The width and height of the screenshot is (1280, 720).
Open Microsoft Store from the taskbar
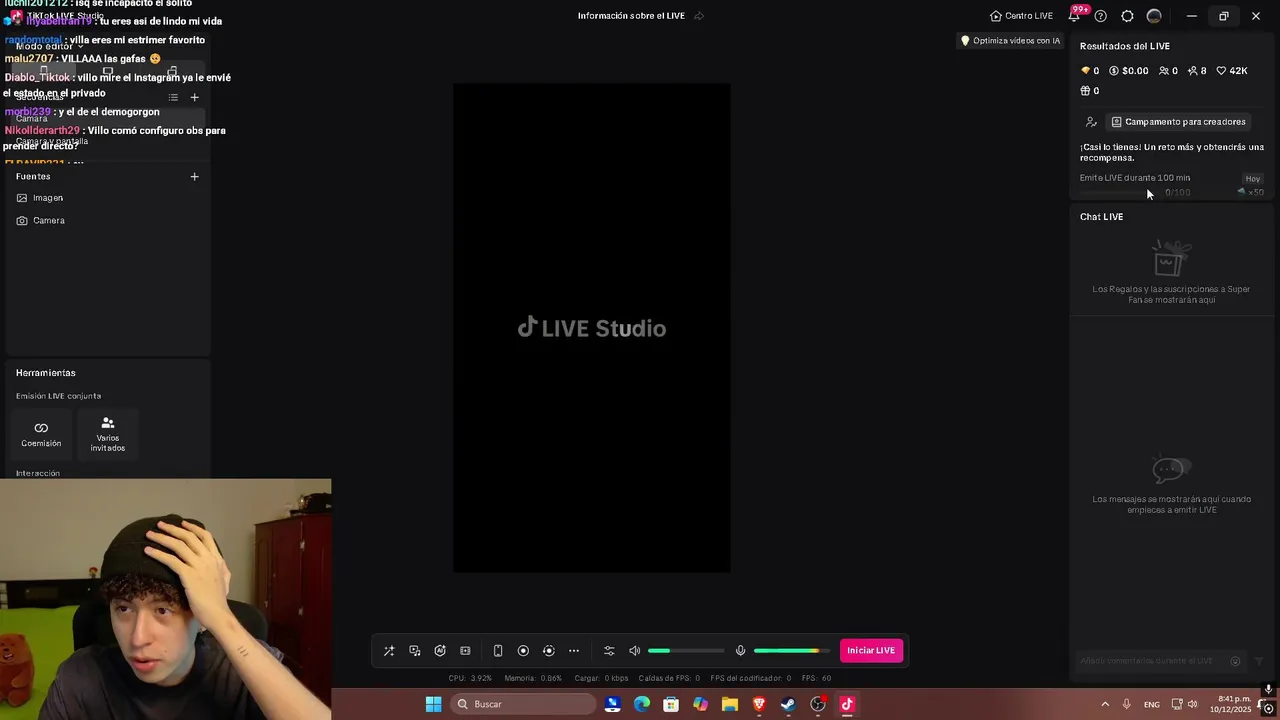(671, 704)
